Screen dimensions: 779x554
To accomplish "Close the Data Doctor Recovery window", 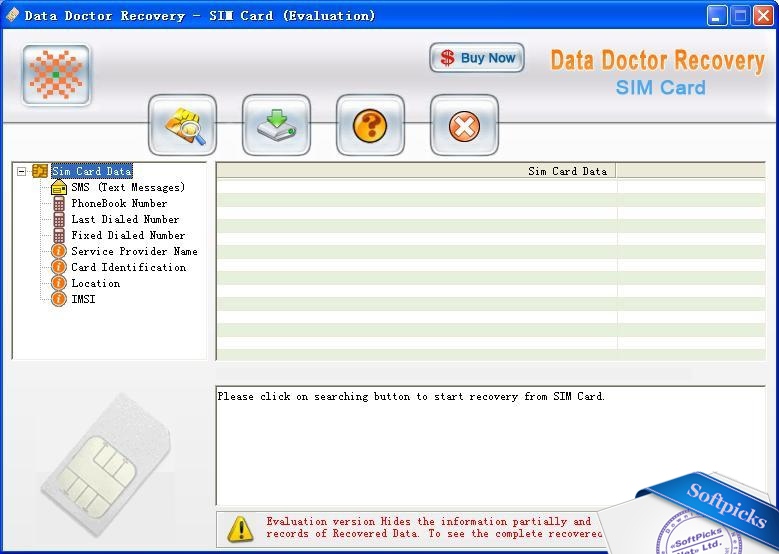I will tap(764, 15).
